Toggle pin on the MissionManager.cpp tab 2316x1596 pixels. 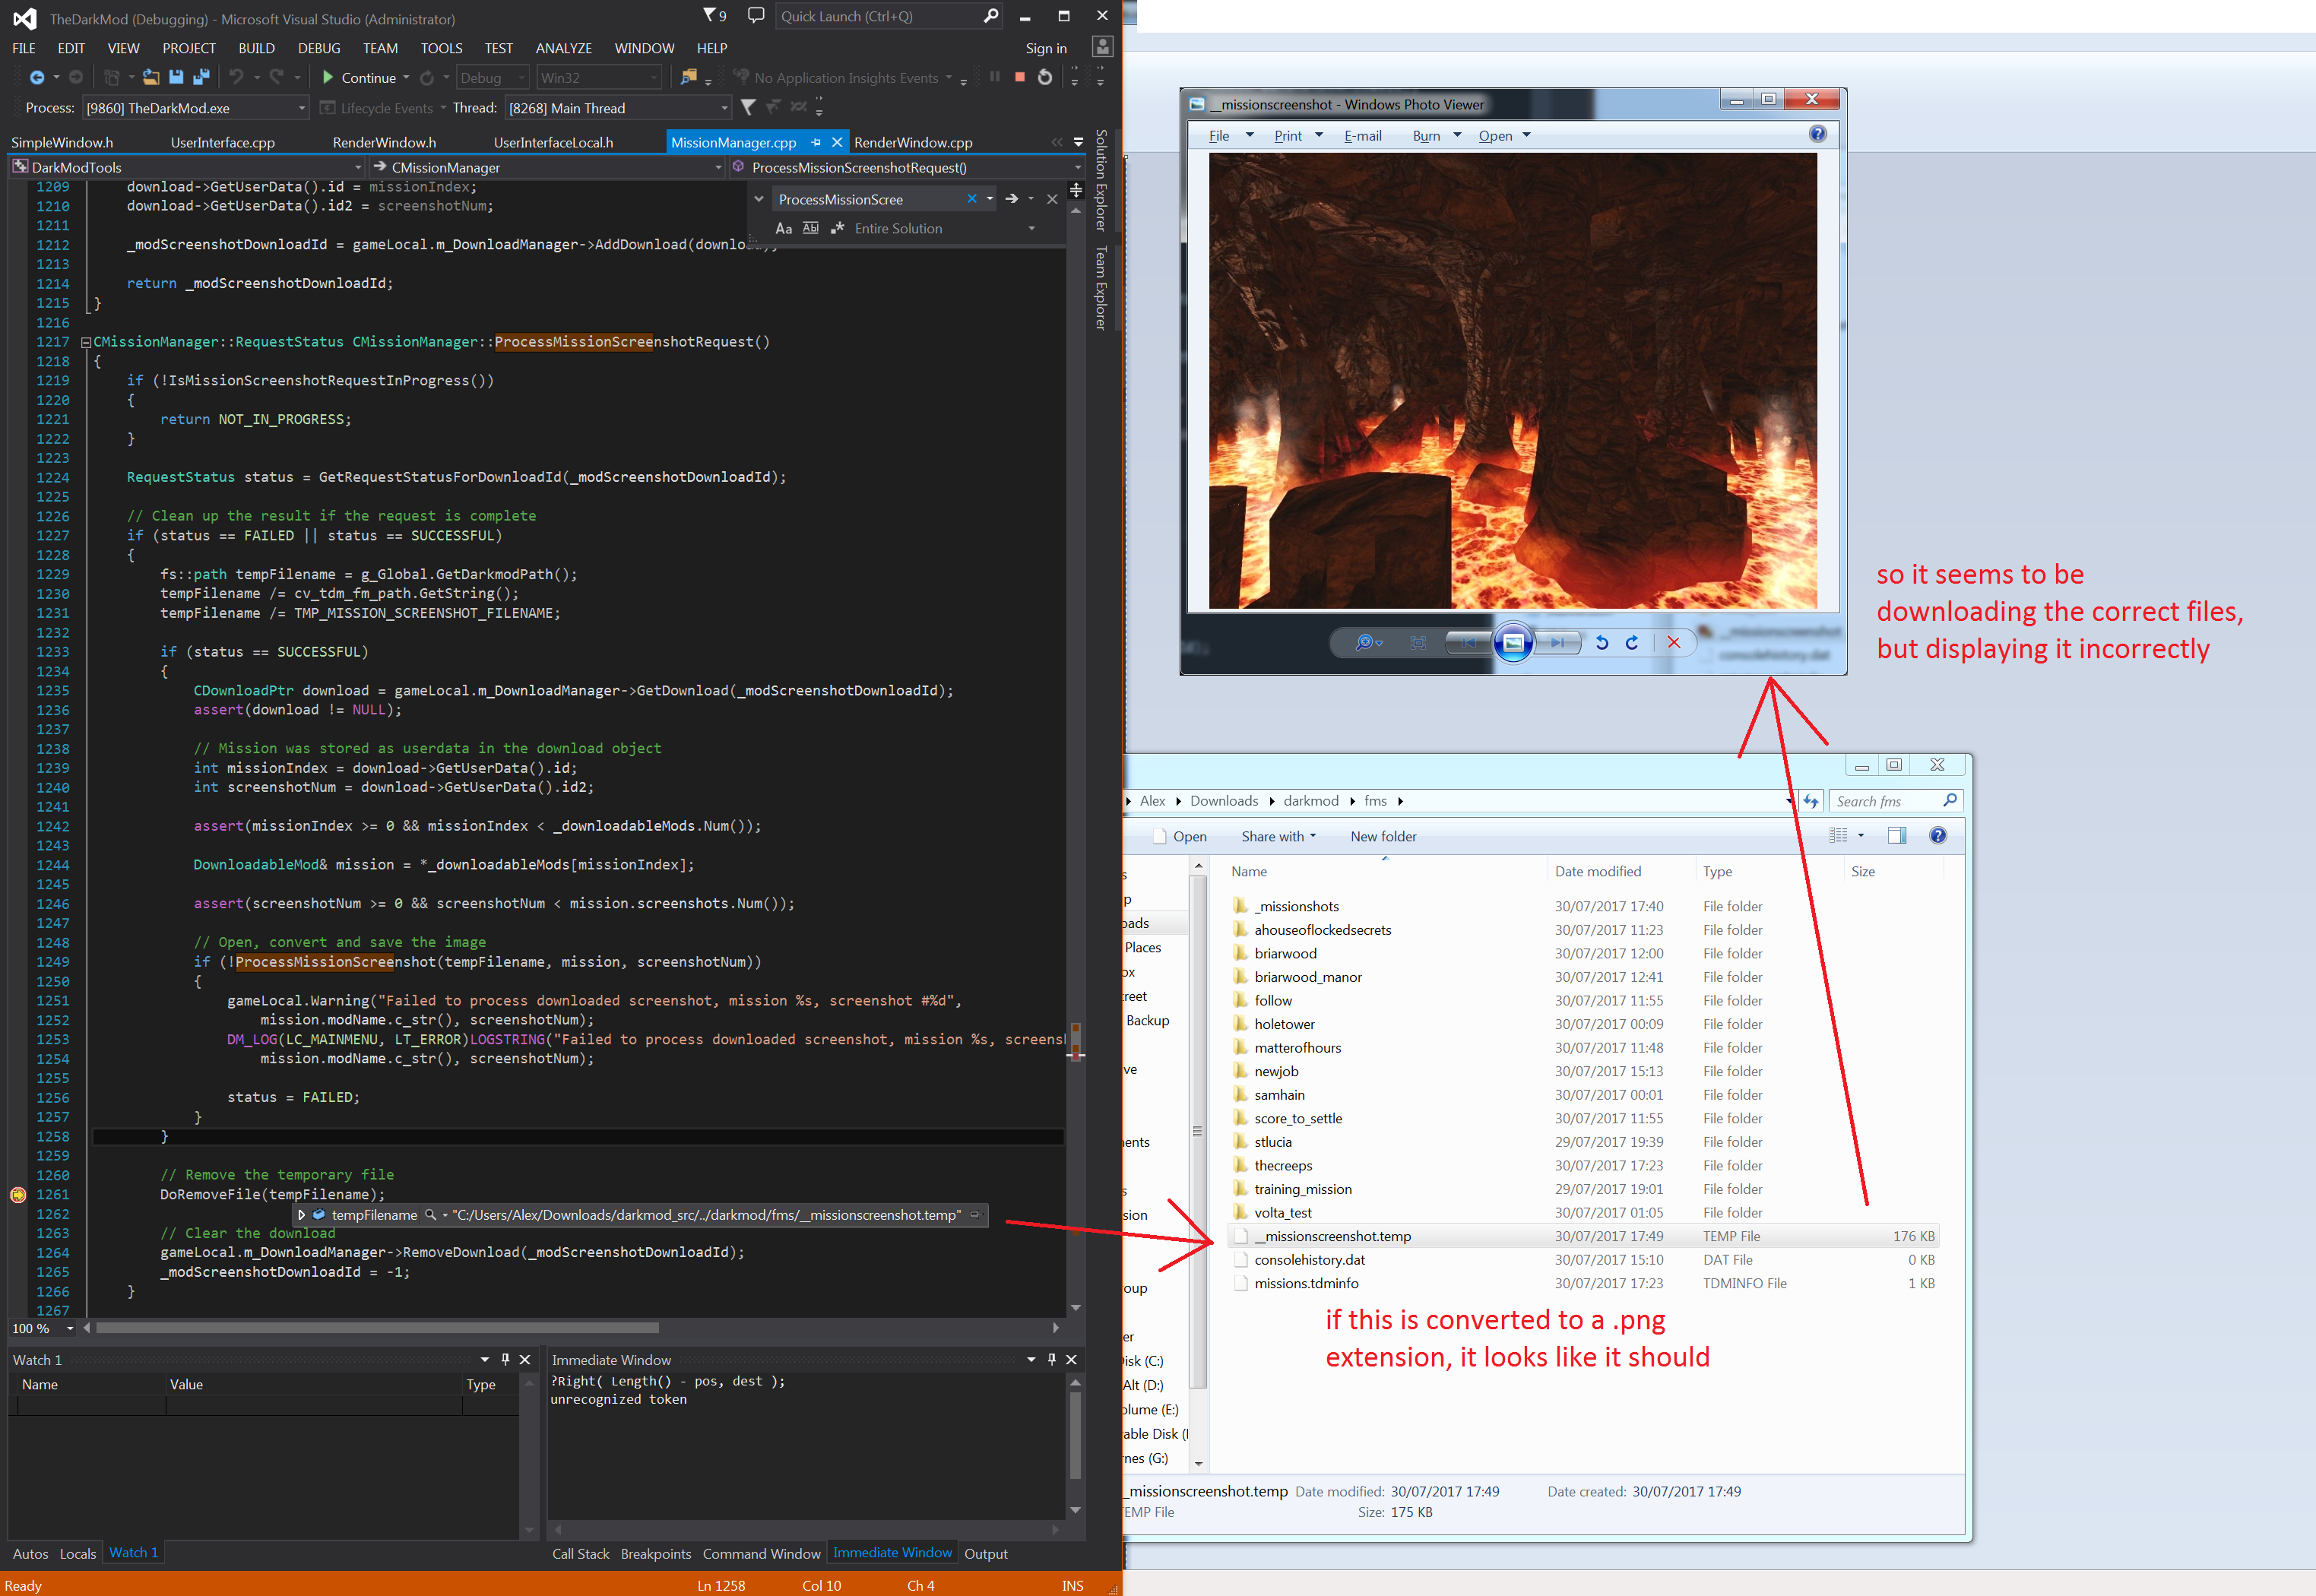816,142
